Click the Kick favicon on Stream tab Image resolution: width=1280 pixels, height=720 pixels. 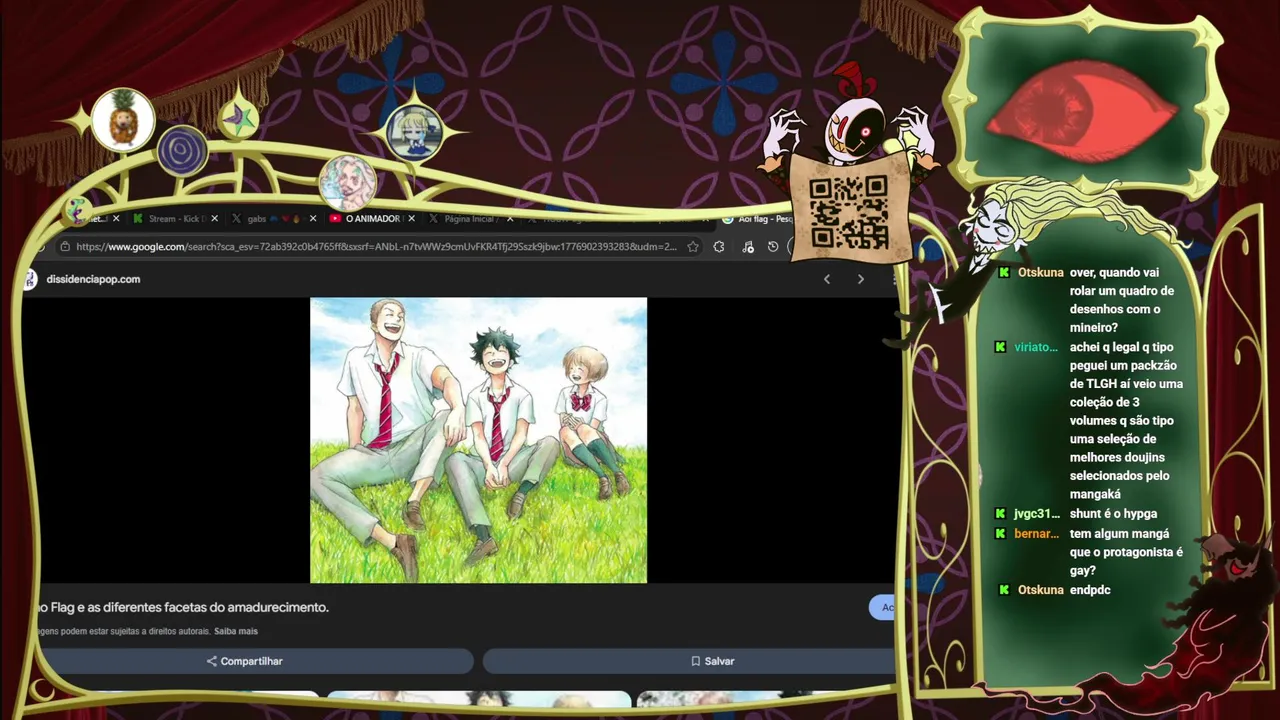138,218
